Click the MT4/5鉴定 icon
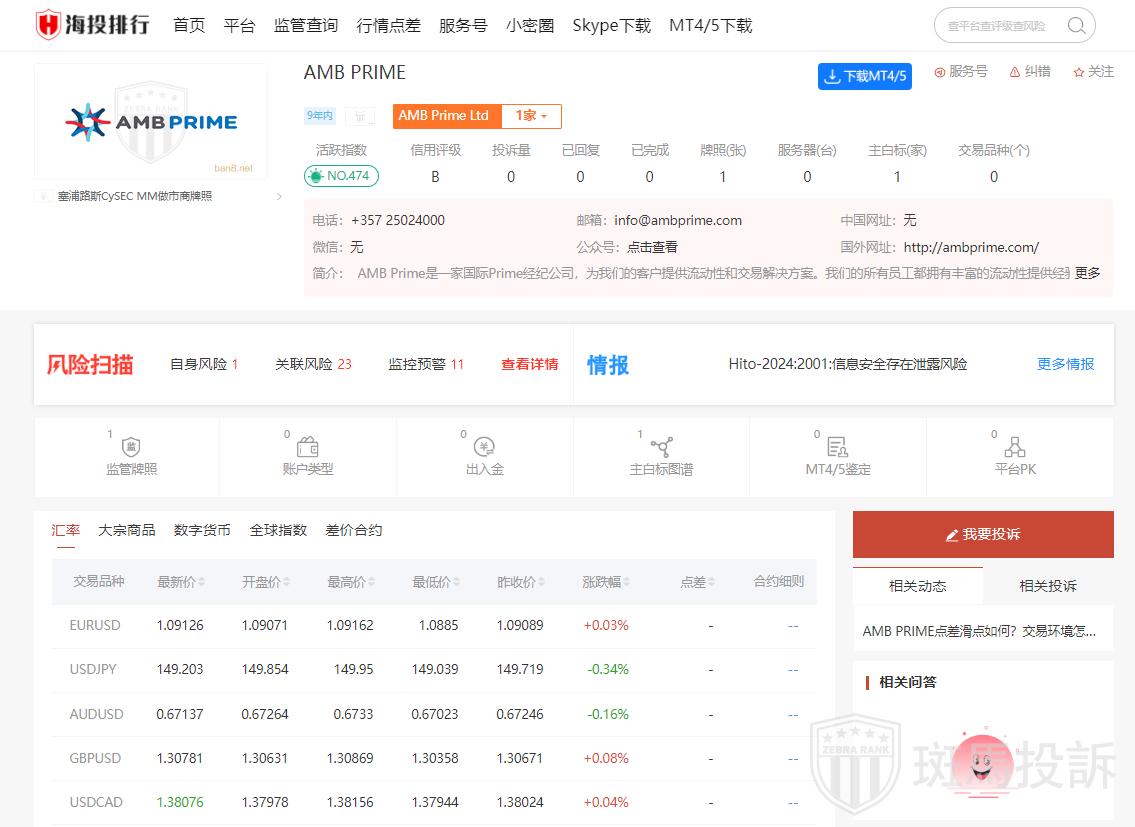The image size is (1135, 827). [837, 447]
